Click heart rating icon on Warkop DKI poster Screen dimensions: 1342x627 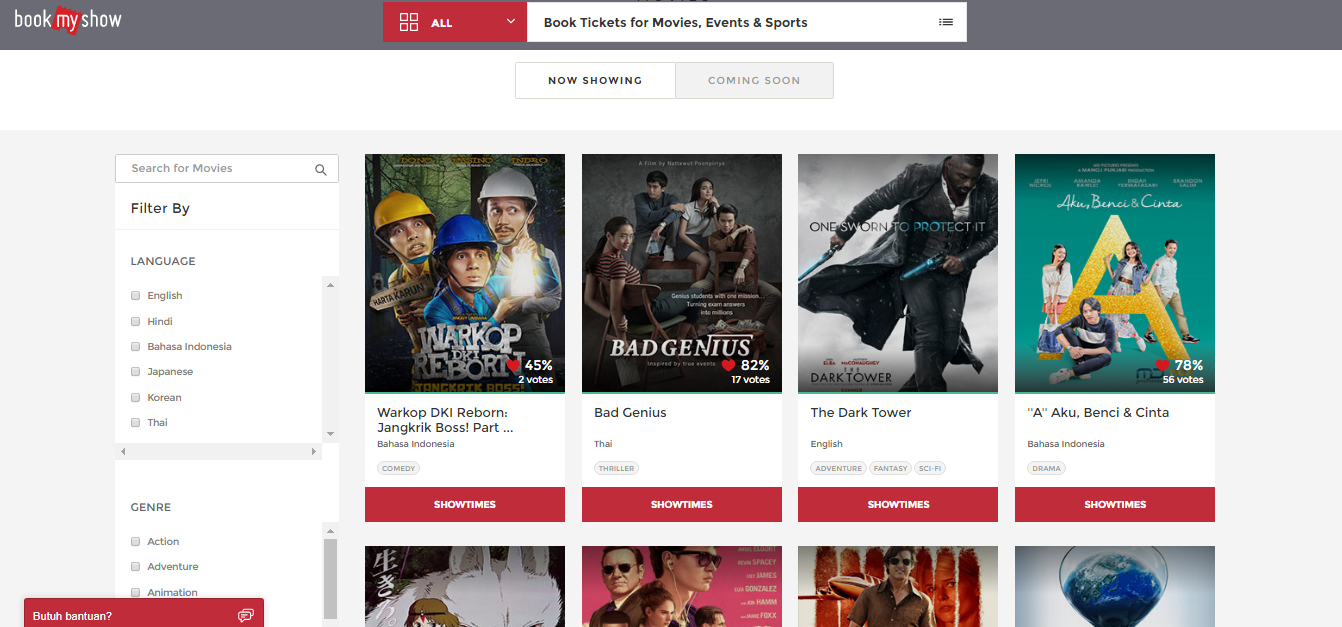pos(514,366)
